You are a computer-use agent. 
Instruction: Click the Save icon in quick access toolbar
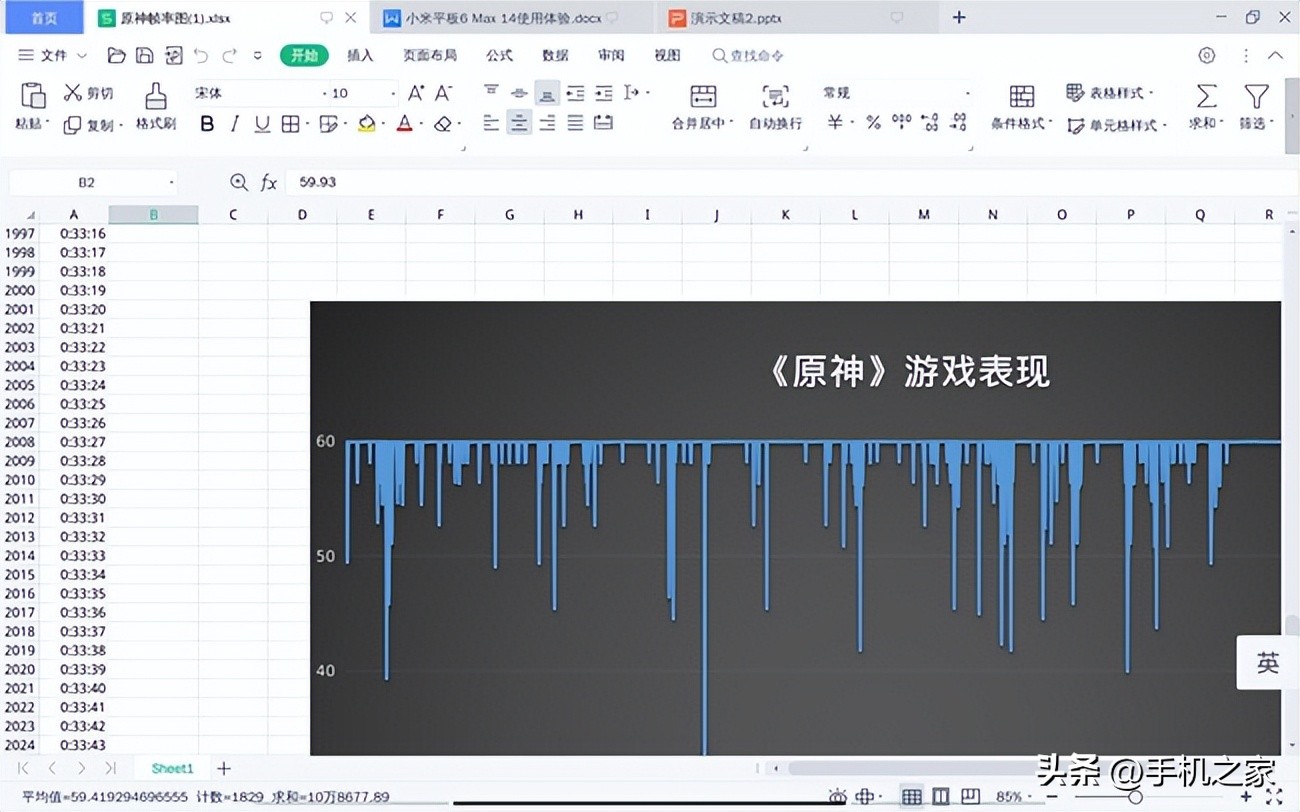click(144, 55)
